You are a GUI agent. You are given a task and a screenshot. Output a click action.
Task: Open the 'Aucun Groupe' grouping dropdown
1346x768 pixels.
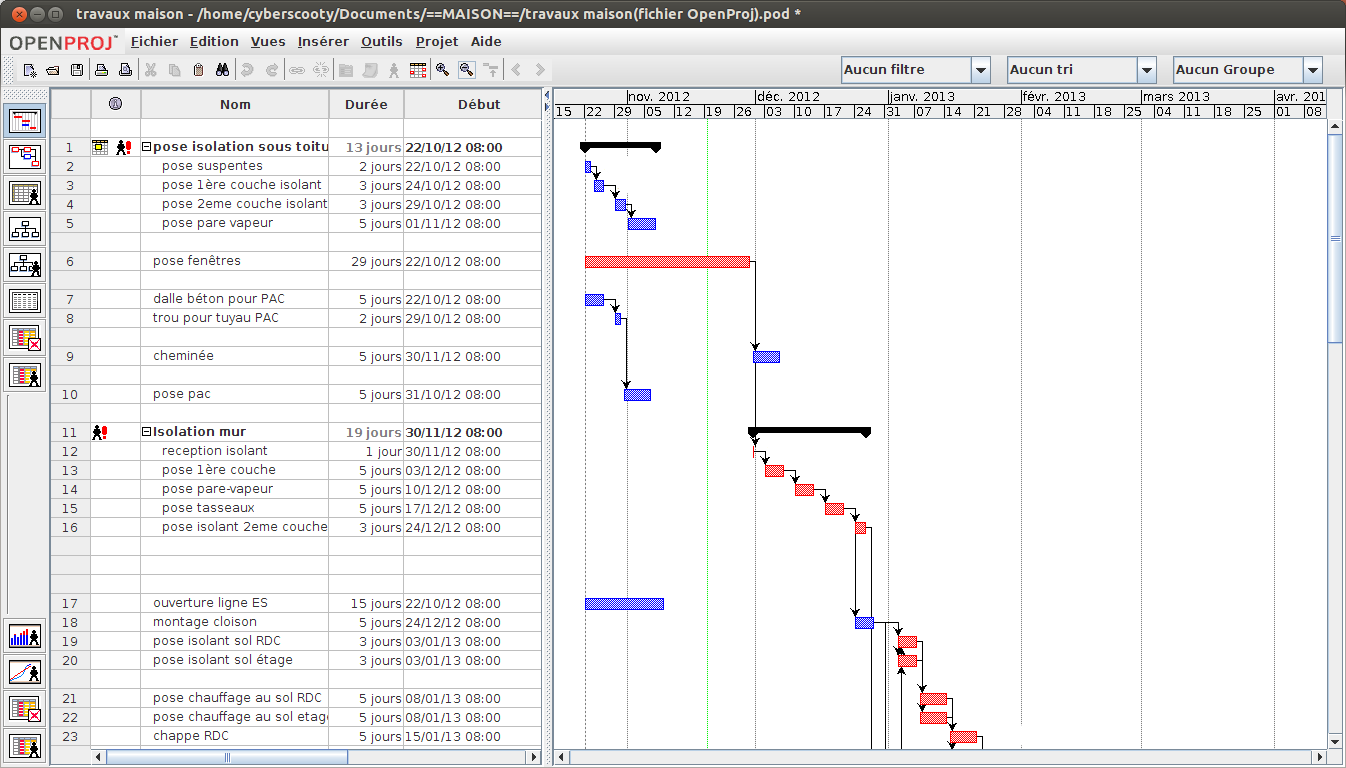pos(1313,70)
